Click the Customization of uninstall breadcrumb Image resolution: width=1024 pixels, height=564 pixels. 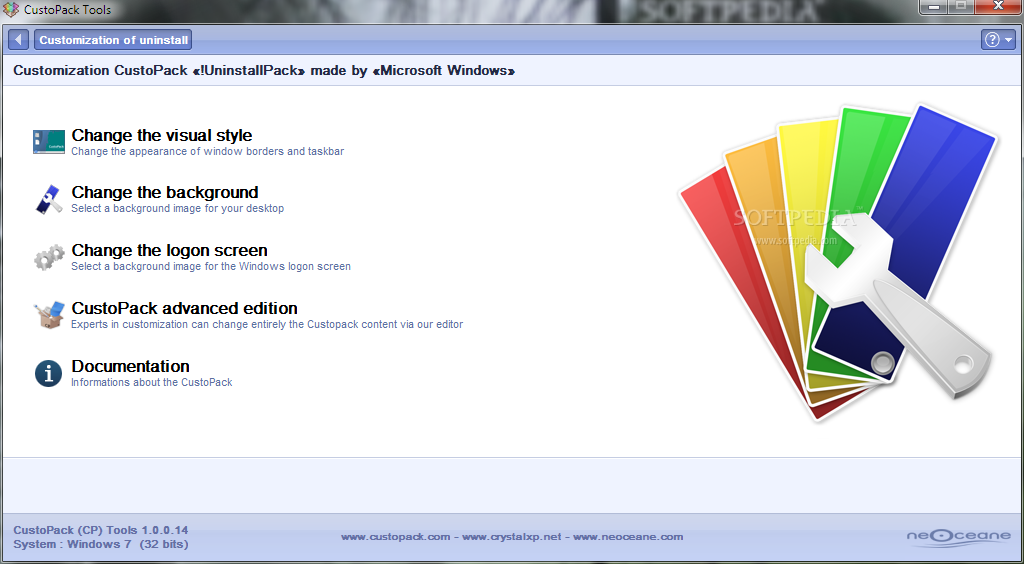pos(113,40)
